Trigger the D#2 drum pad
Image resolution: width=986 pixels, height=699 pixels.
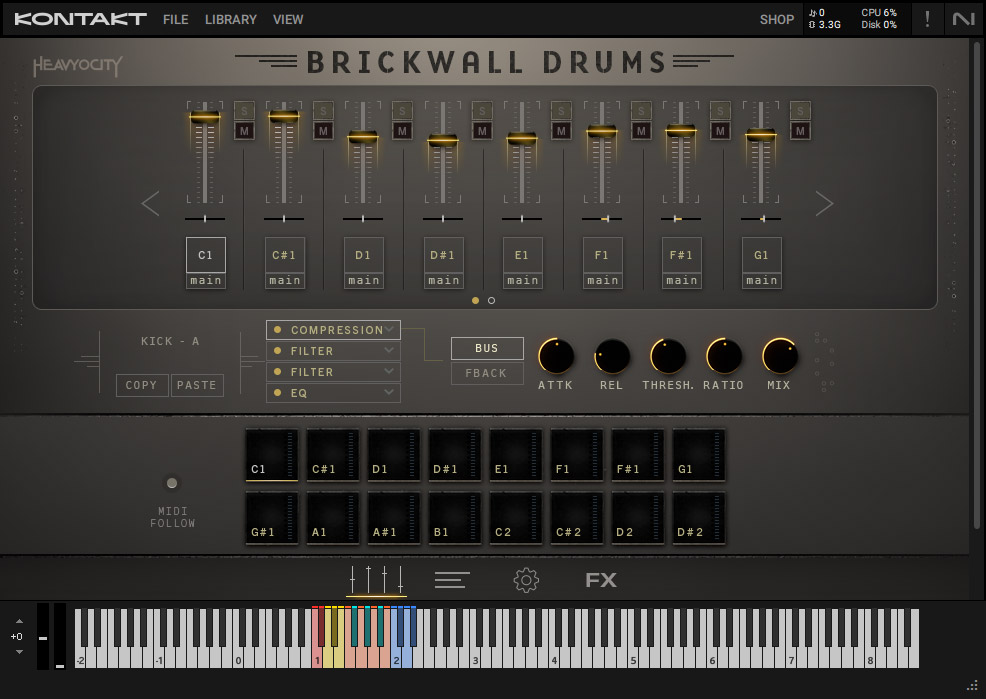pos(699,518)
